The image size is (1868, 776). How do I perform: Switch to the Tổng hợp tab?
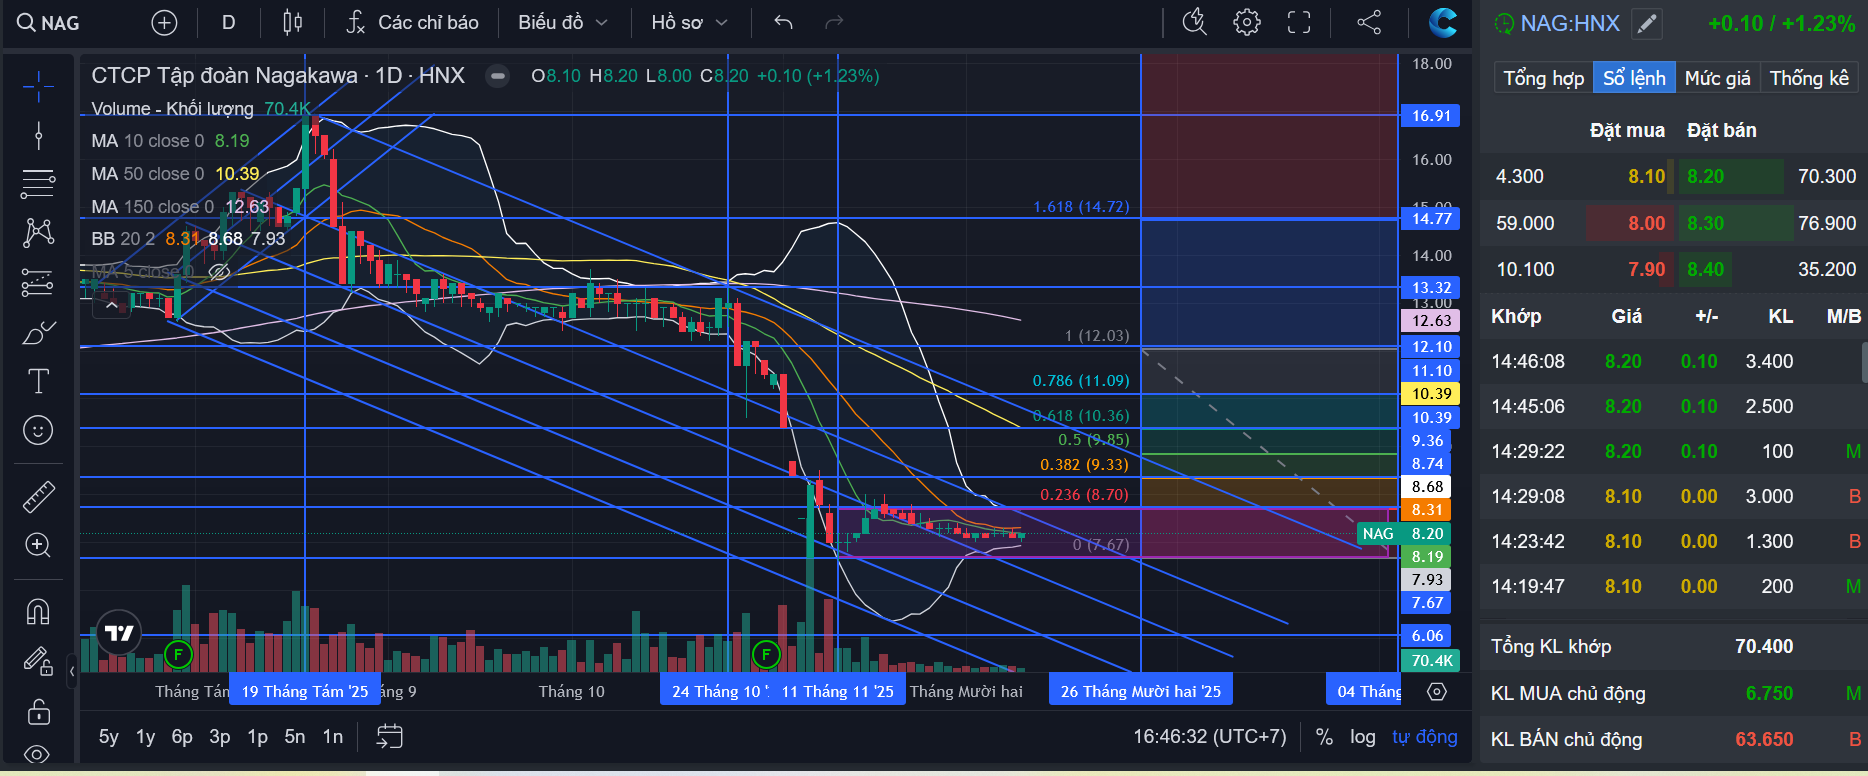point(1544,78)
